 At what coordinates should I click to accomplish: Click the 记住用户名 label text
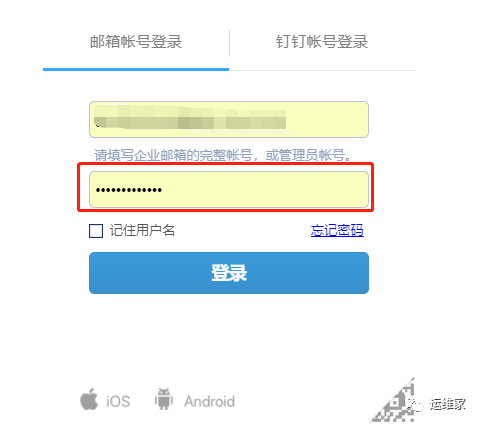[142, 230]
